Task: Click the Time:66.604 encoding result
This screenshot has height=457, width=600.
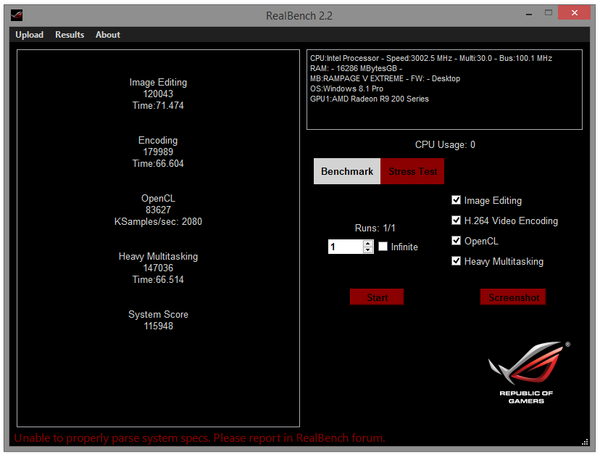Action: point(158,163)
